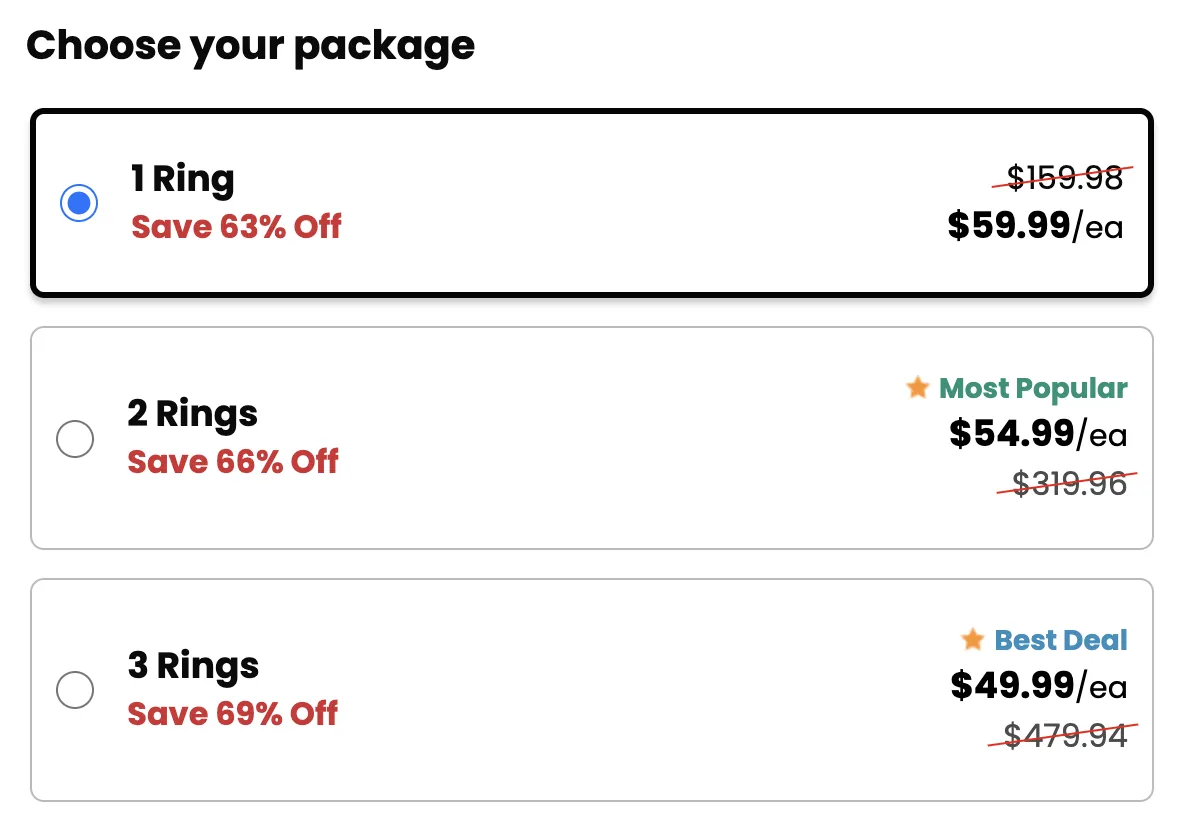Click the Choose your package heading
Screen dimensions: 1190x826
pos(250,46)
